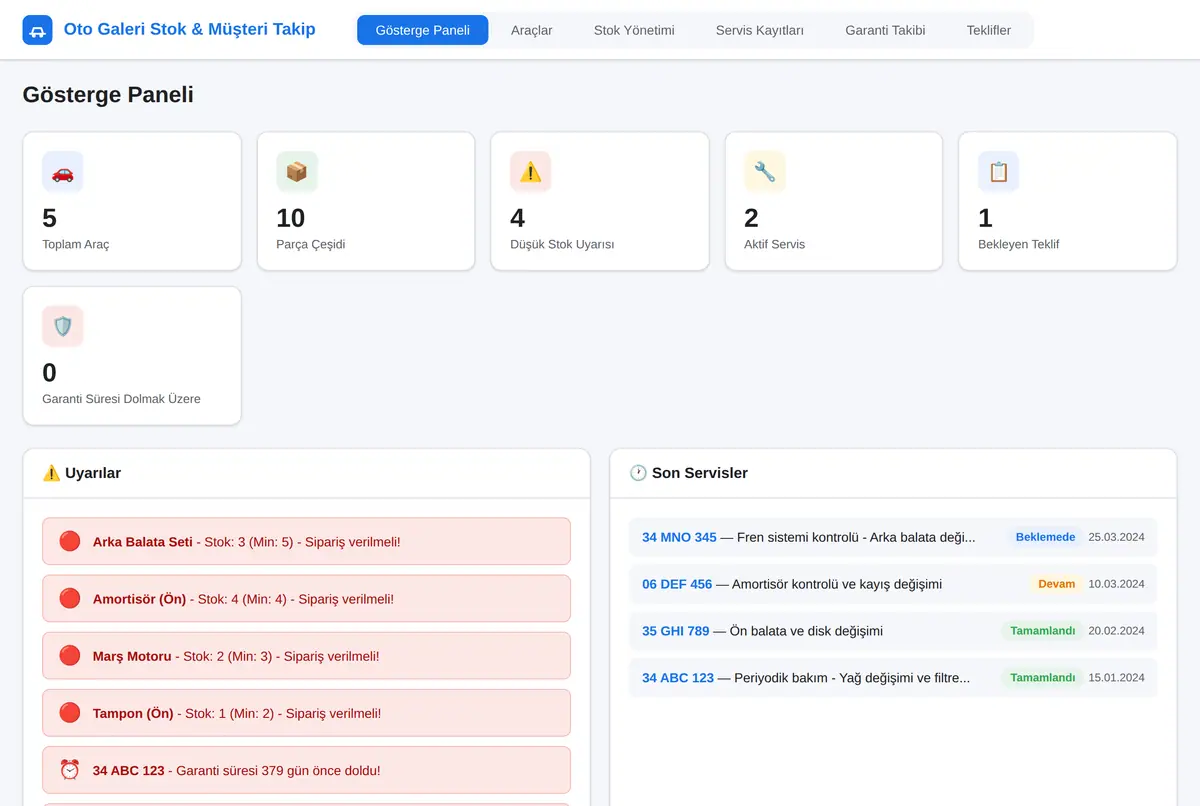1200x806 pixels.
Task: Open the Teklifler tab
Action: pyautogui.click(x=989, y=30)
